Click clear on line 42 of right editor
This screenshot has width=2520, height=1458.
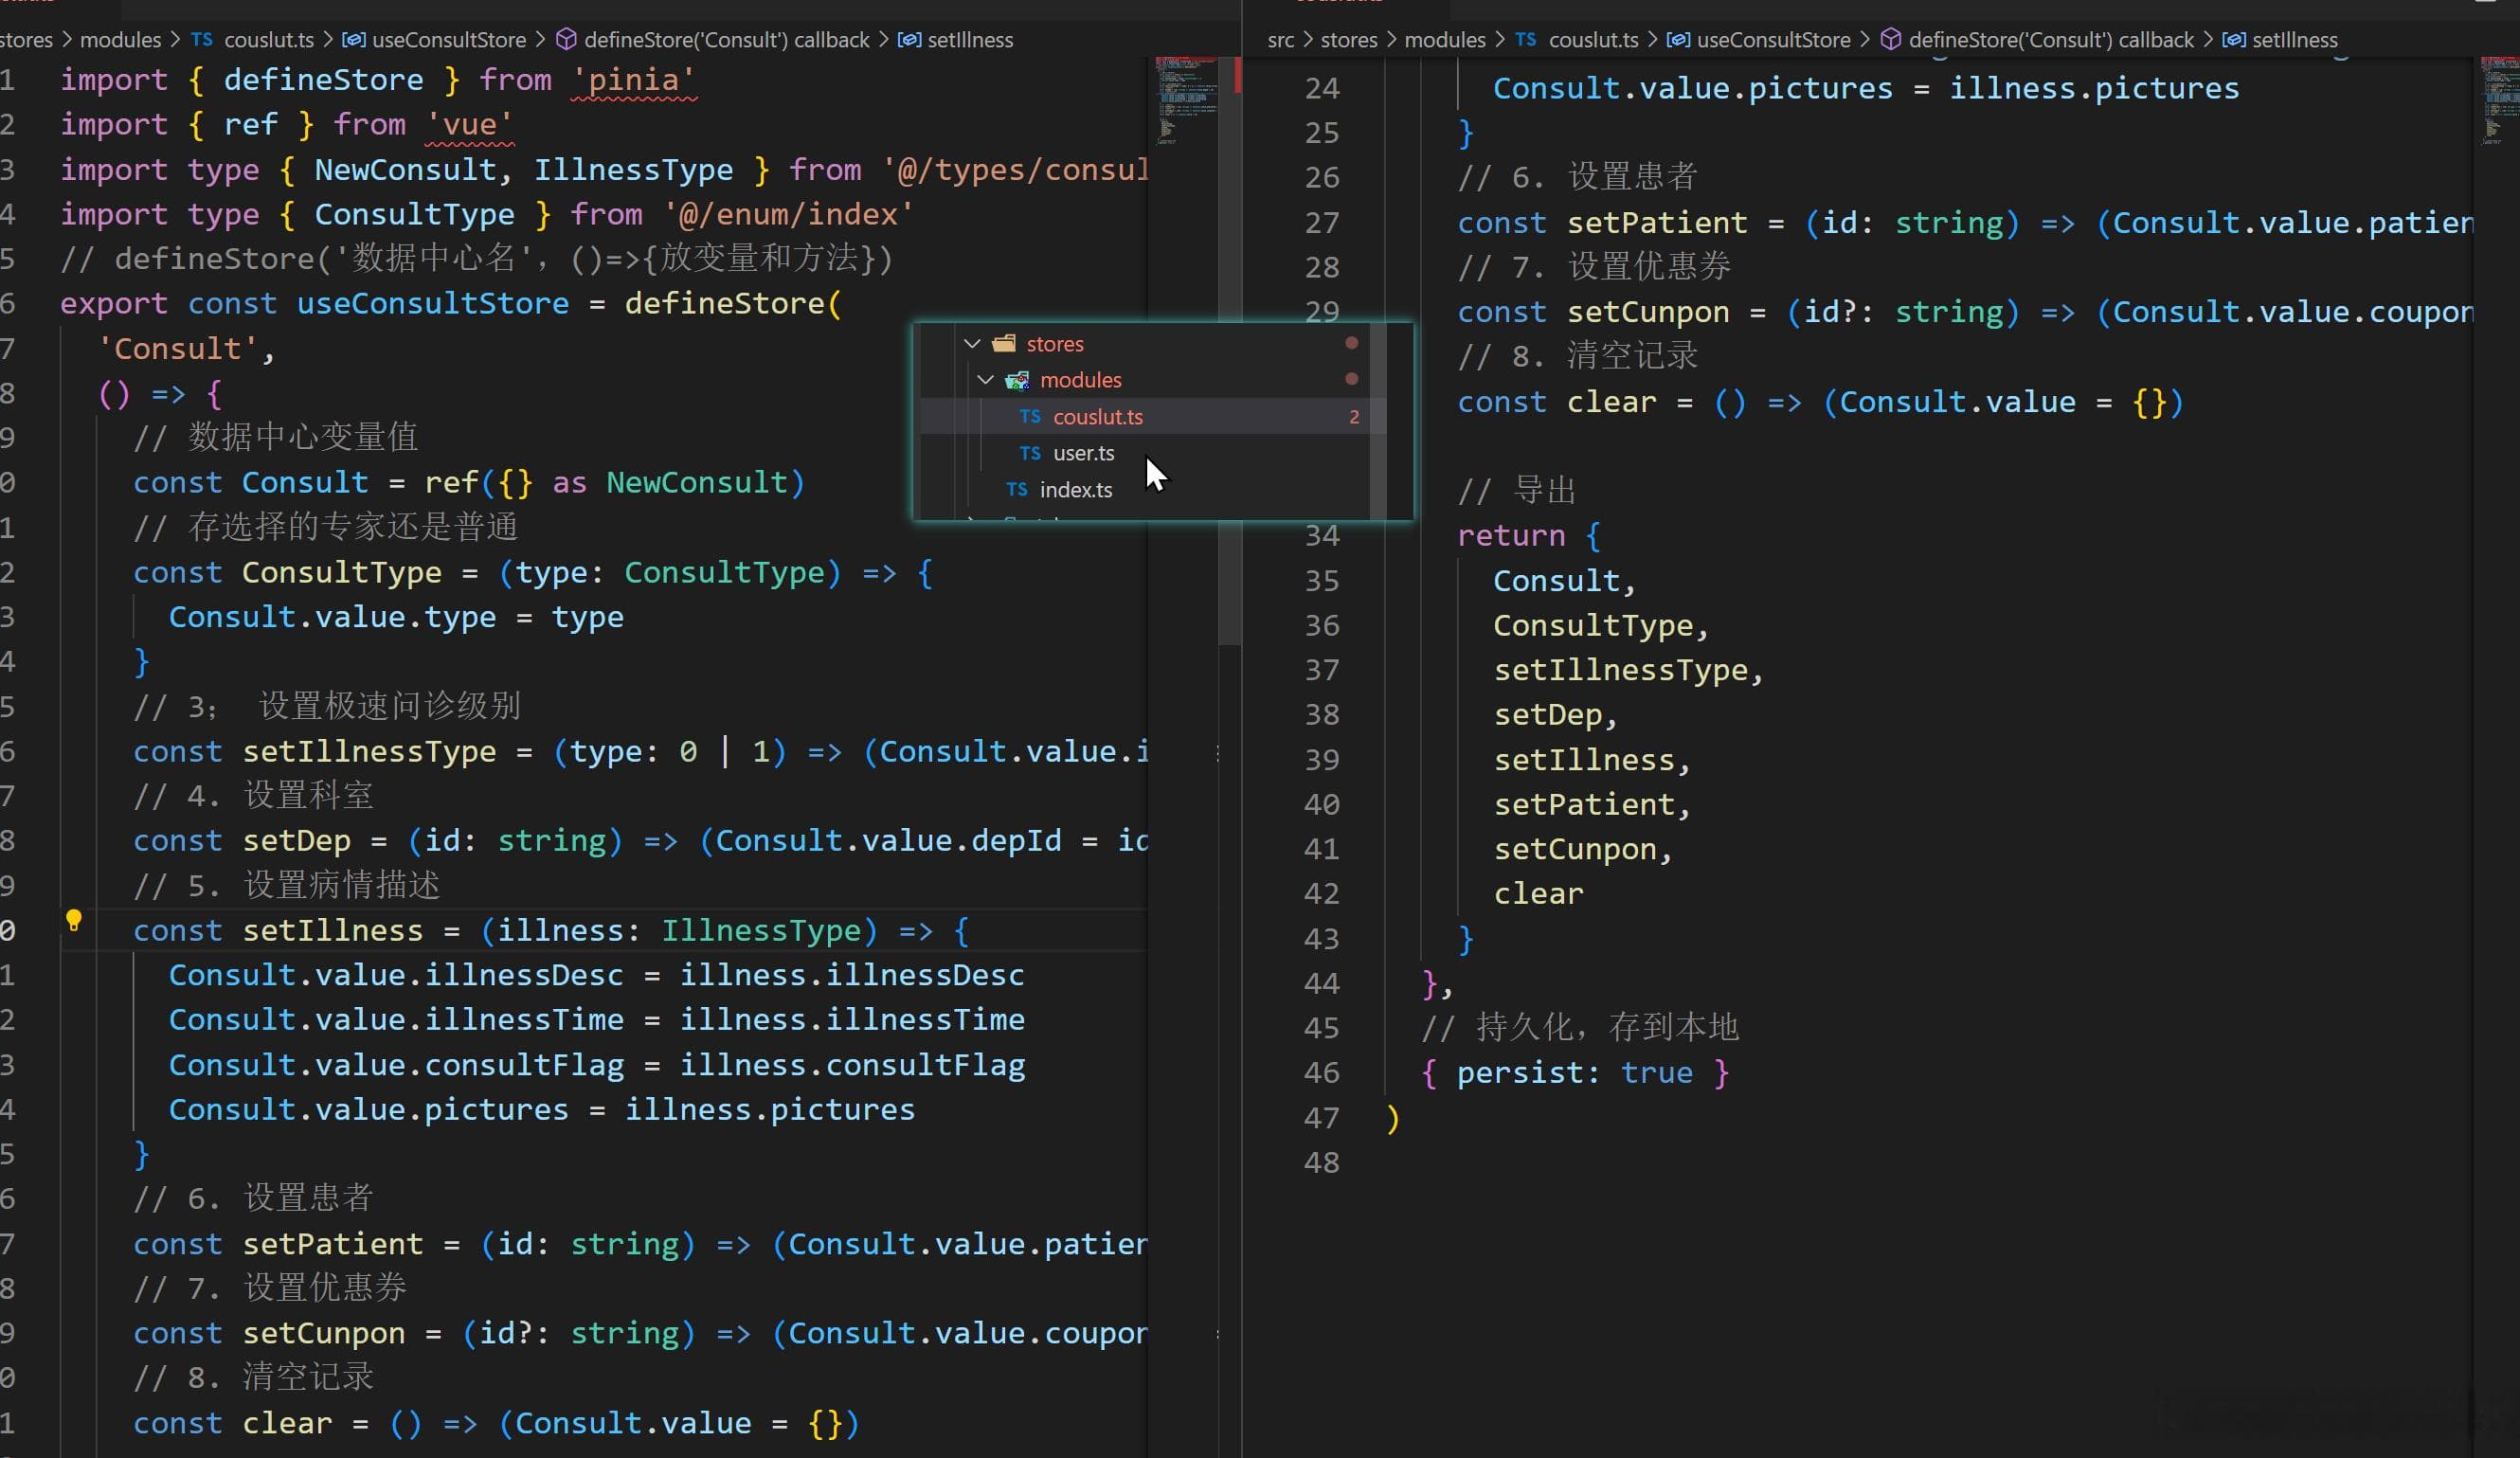(1538, 894)
